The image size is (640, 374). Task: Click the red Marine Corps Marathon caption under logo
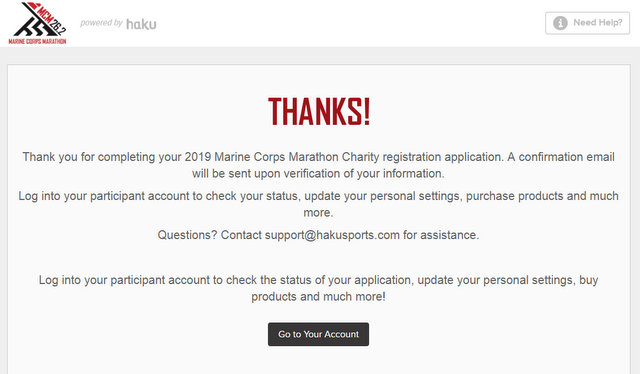click(x=38, y=41)
